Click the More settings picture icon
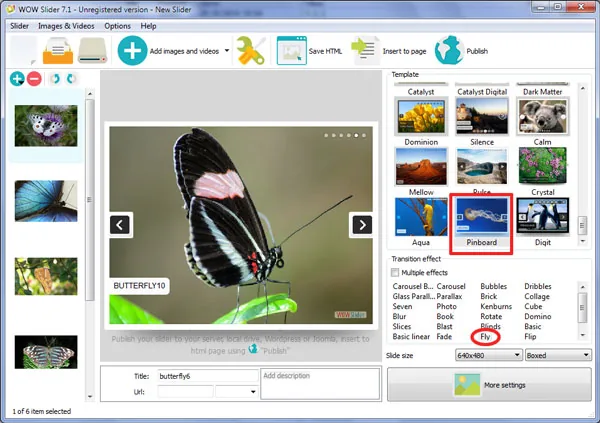This screenshot has width=600, height=423. coord(467,385)
